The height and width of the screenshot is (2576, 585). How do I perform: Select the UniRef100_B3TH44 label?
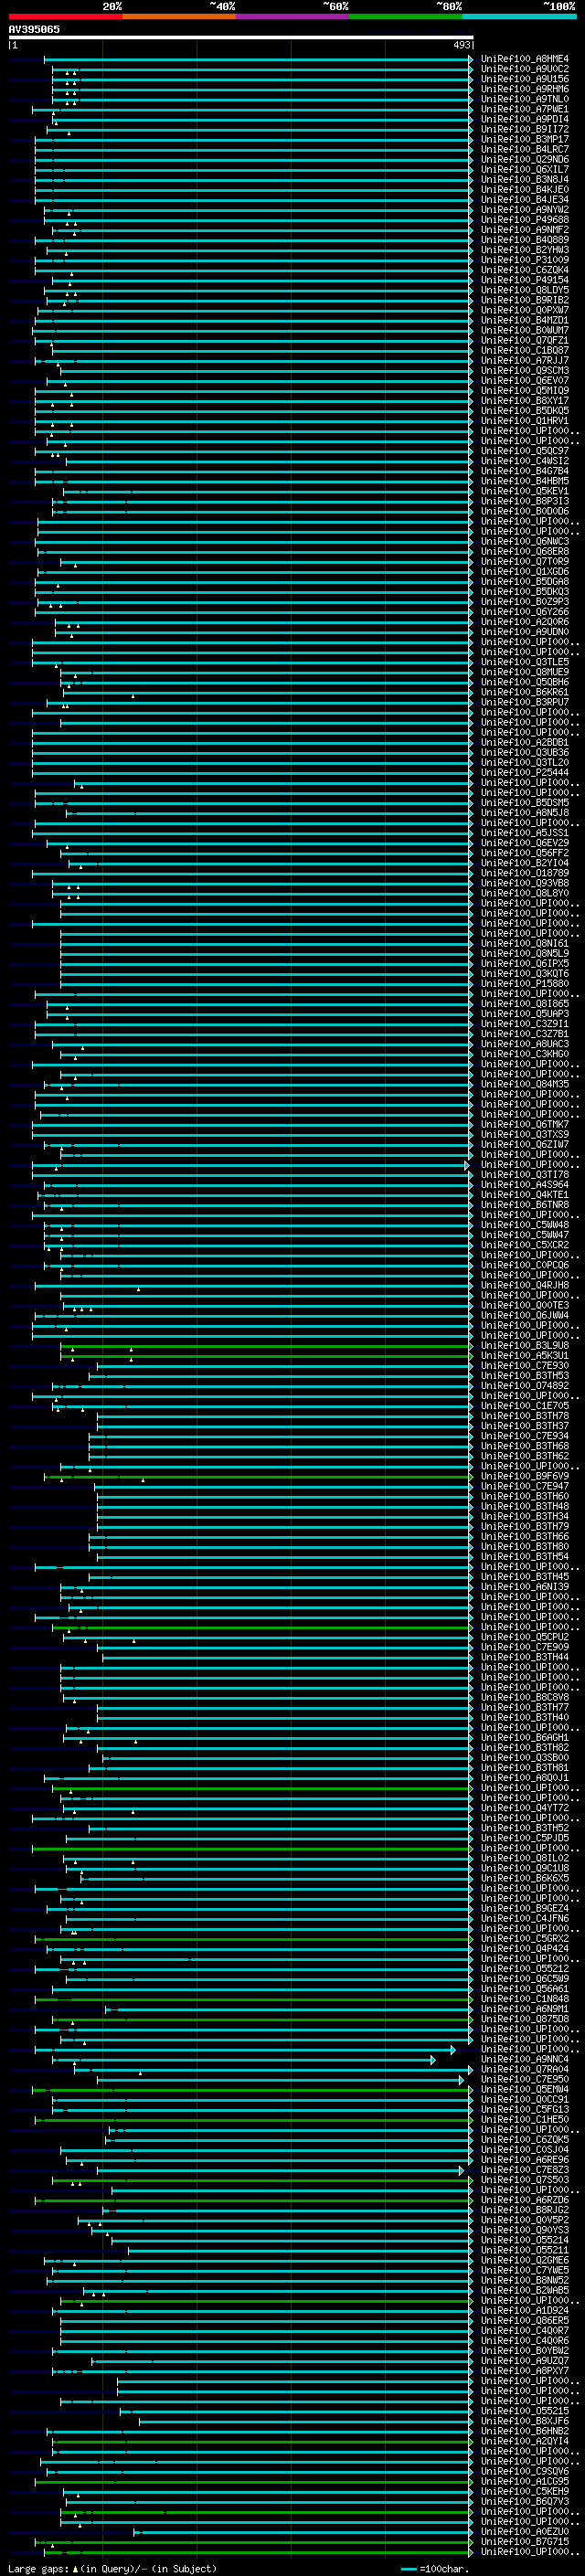(525, 1657)
